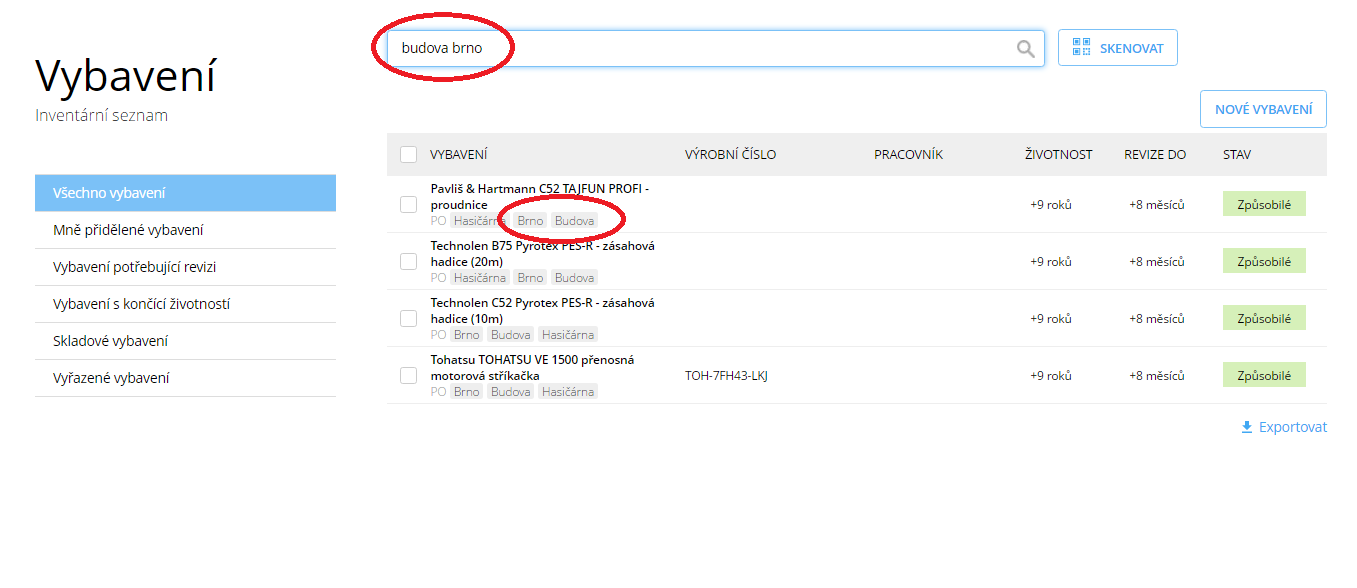Check the Pavliš & Hartmann C52 proudnice row

click(408, 204)
